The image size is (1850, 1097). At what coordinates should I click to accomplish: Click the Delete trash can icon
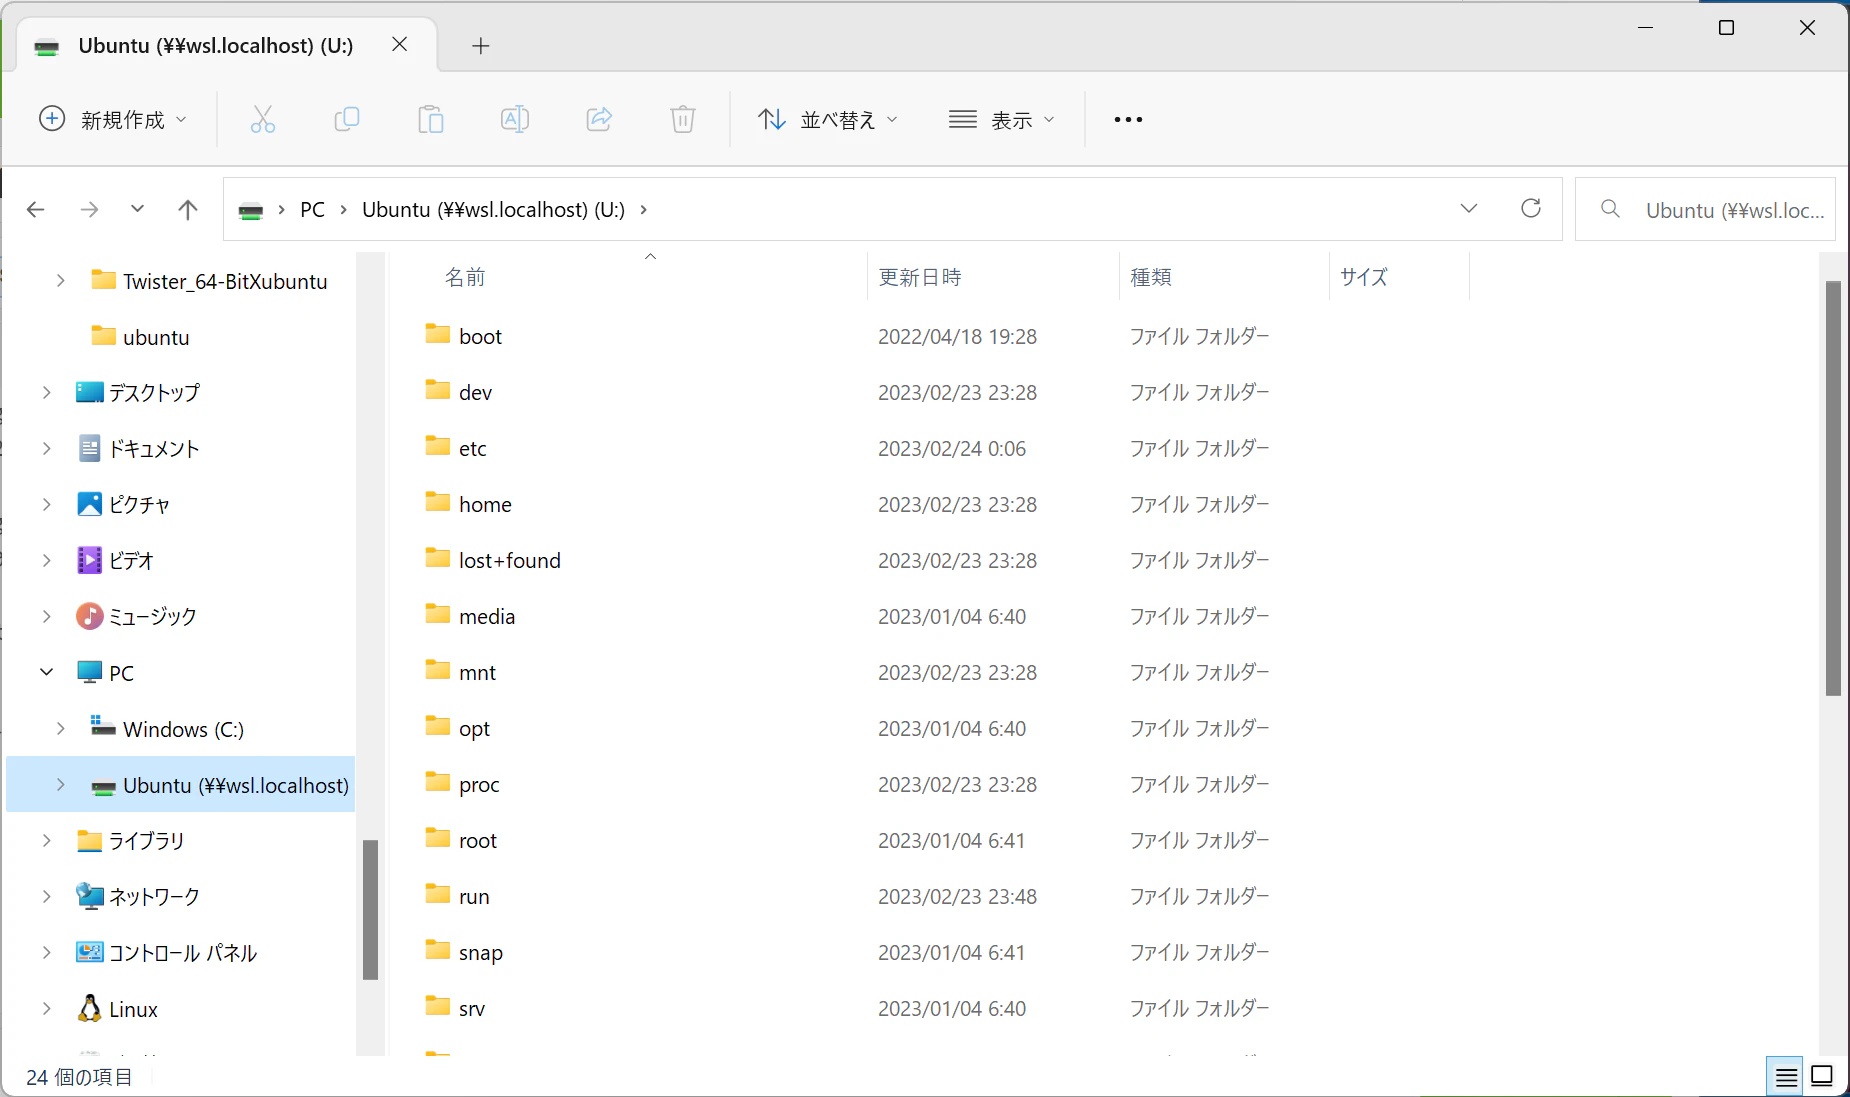[683, 120]
